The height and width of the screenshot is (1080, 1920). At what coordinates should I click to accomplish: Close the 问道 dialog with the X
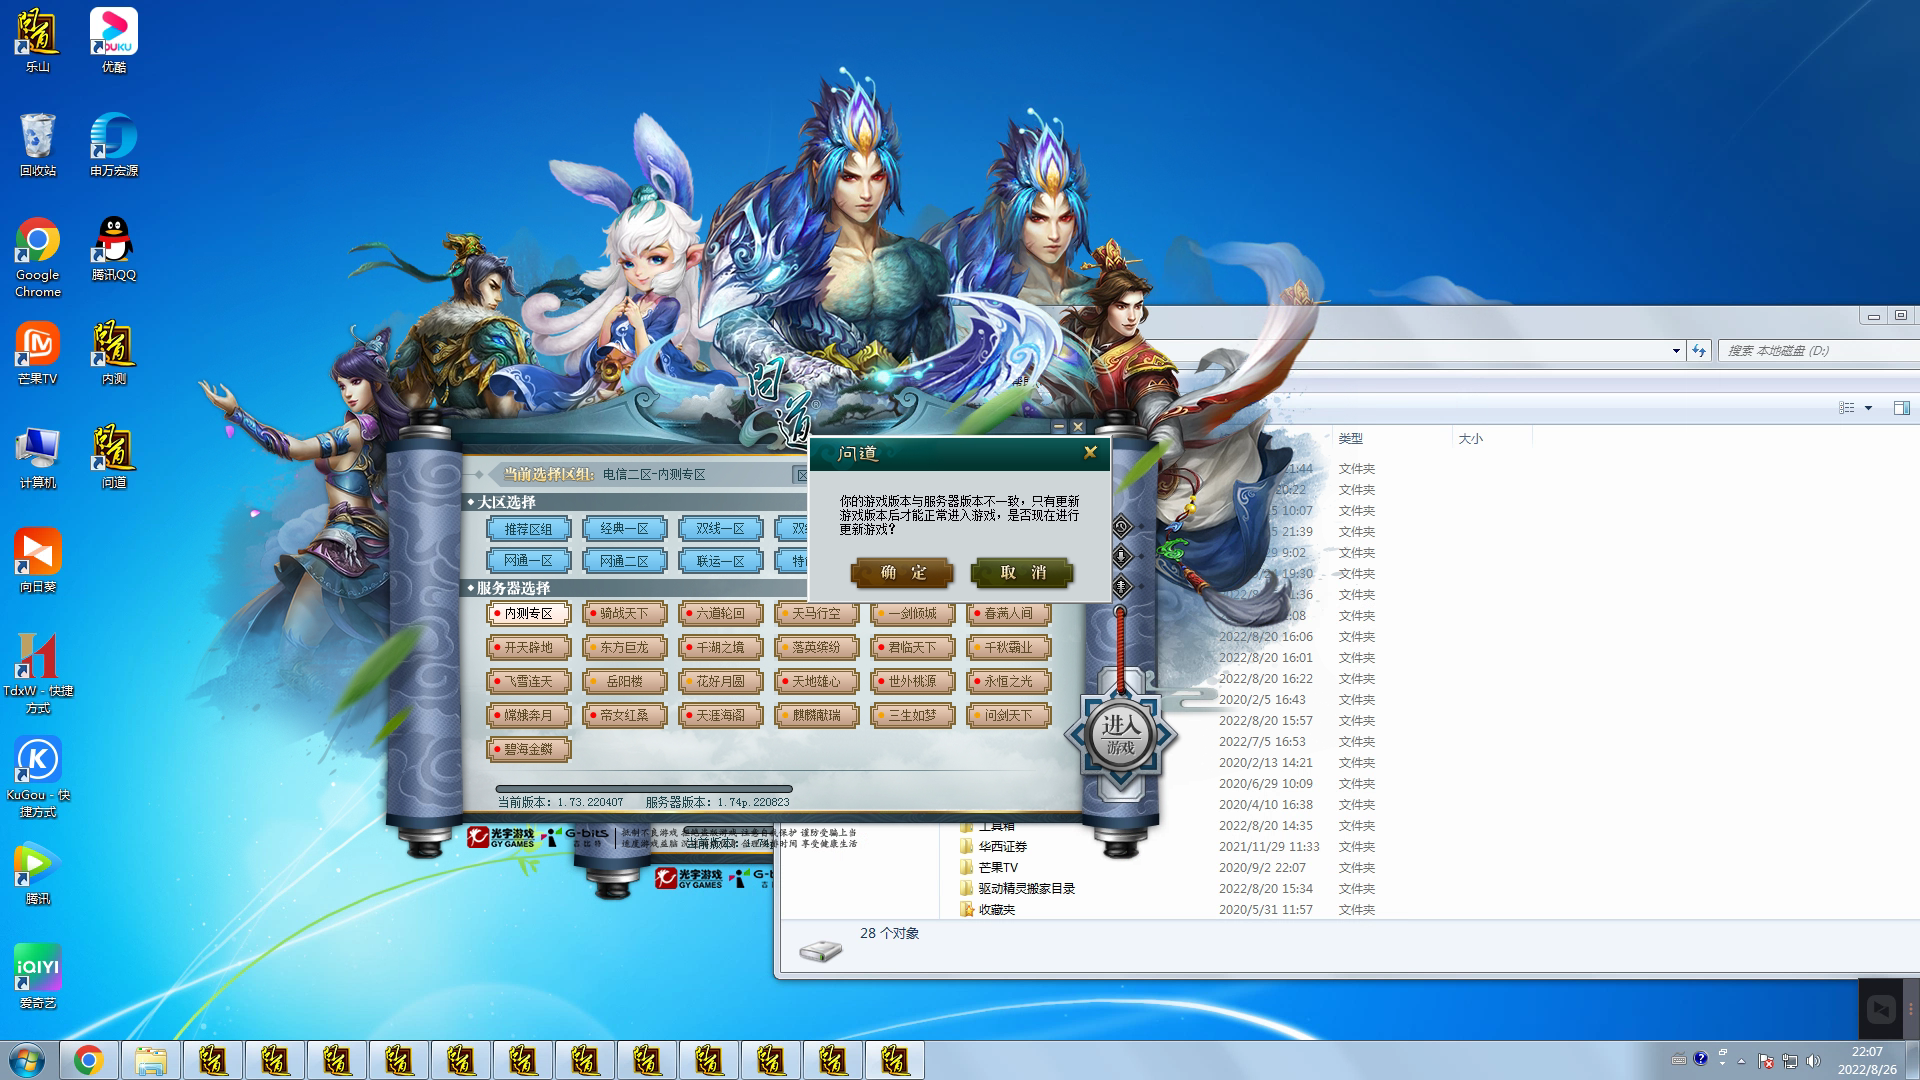coord(1090,452)
